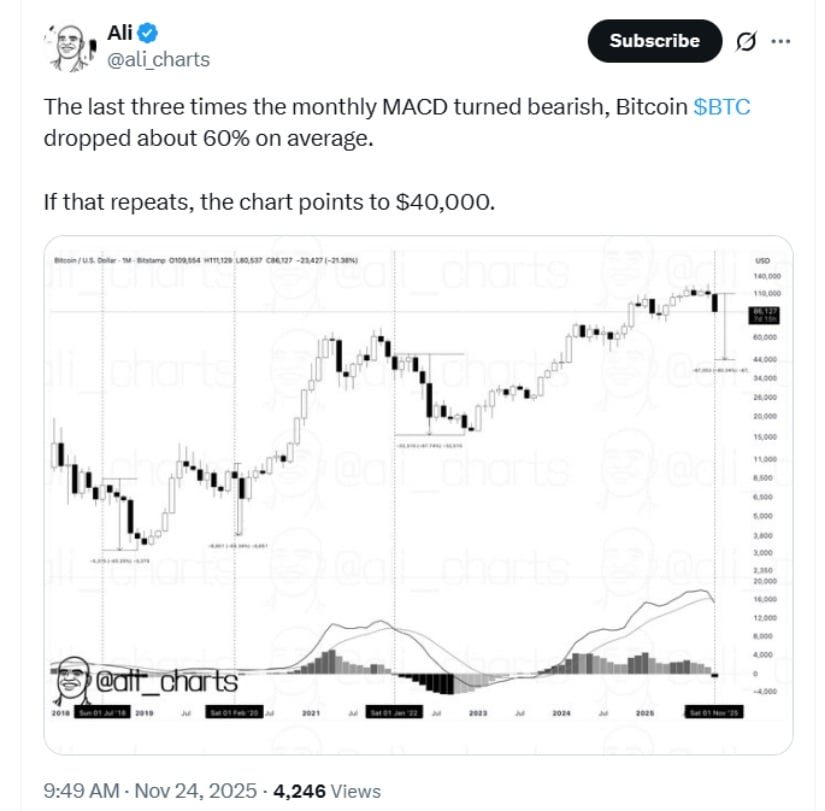Click the USD label above the price axis

click(x=761, y=259)
